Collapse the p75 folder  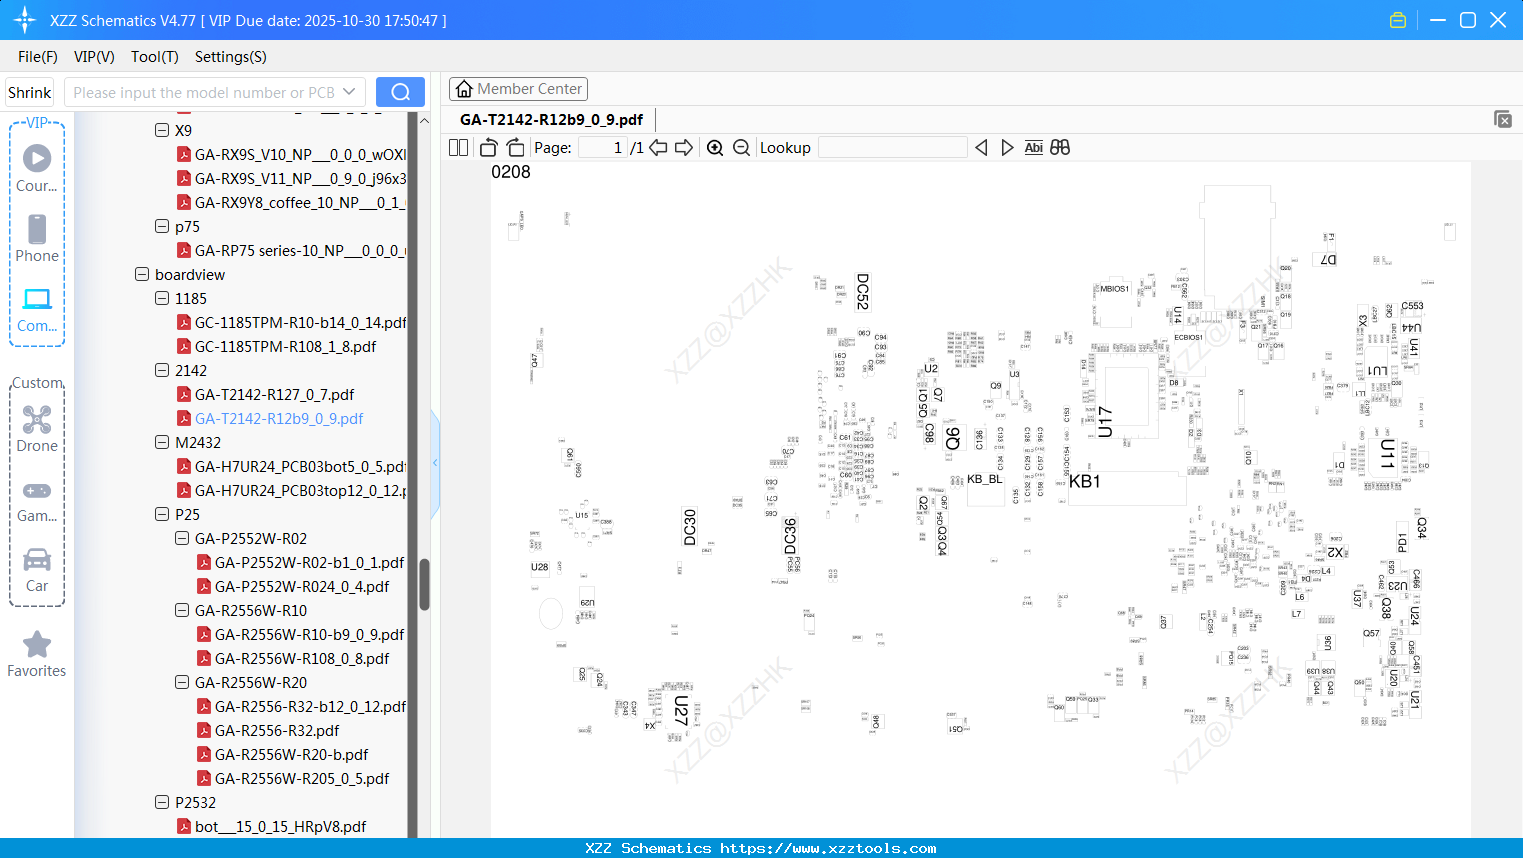[x=162, y=226]
